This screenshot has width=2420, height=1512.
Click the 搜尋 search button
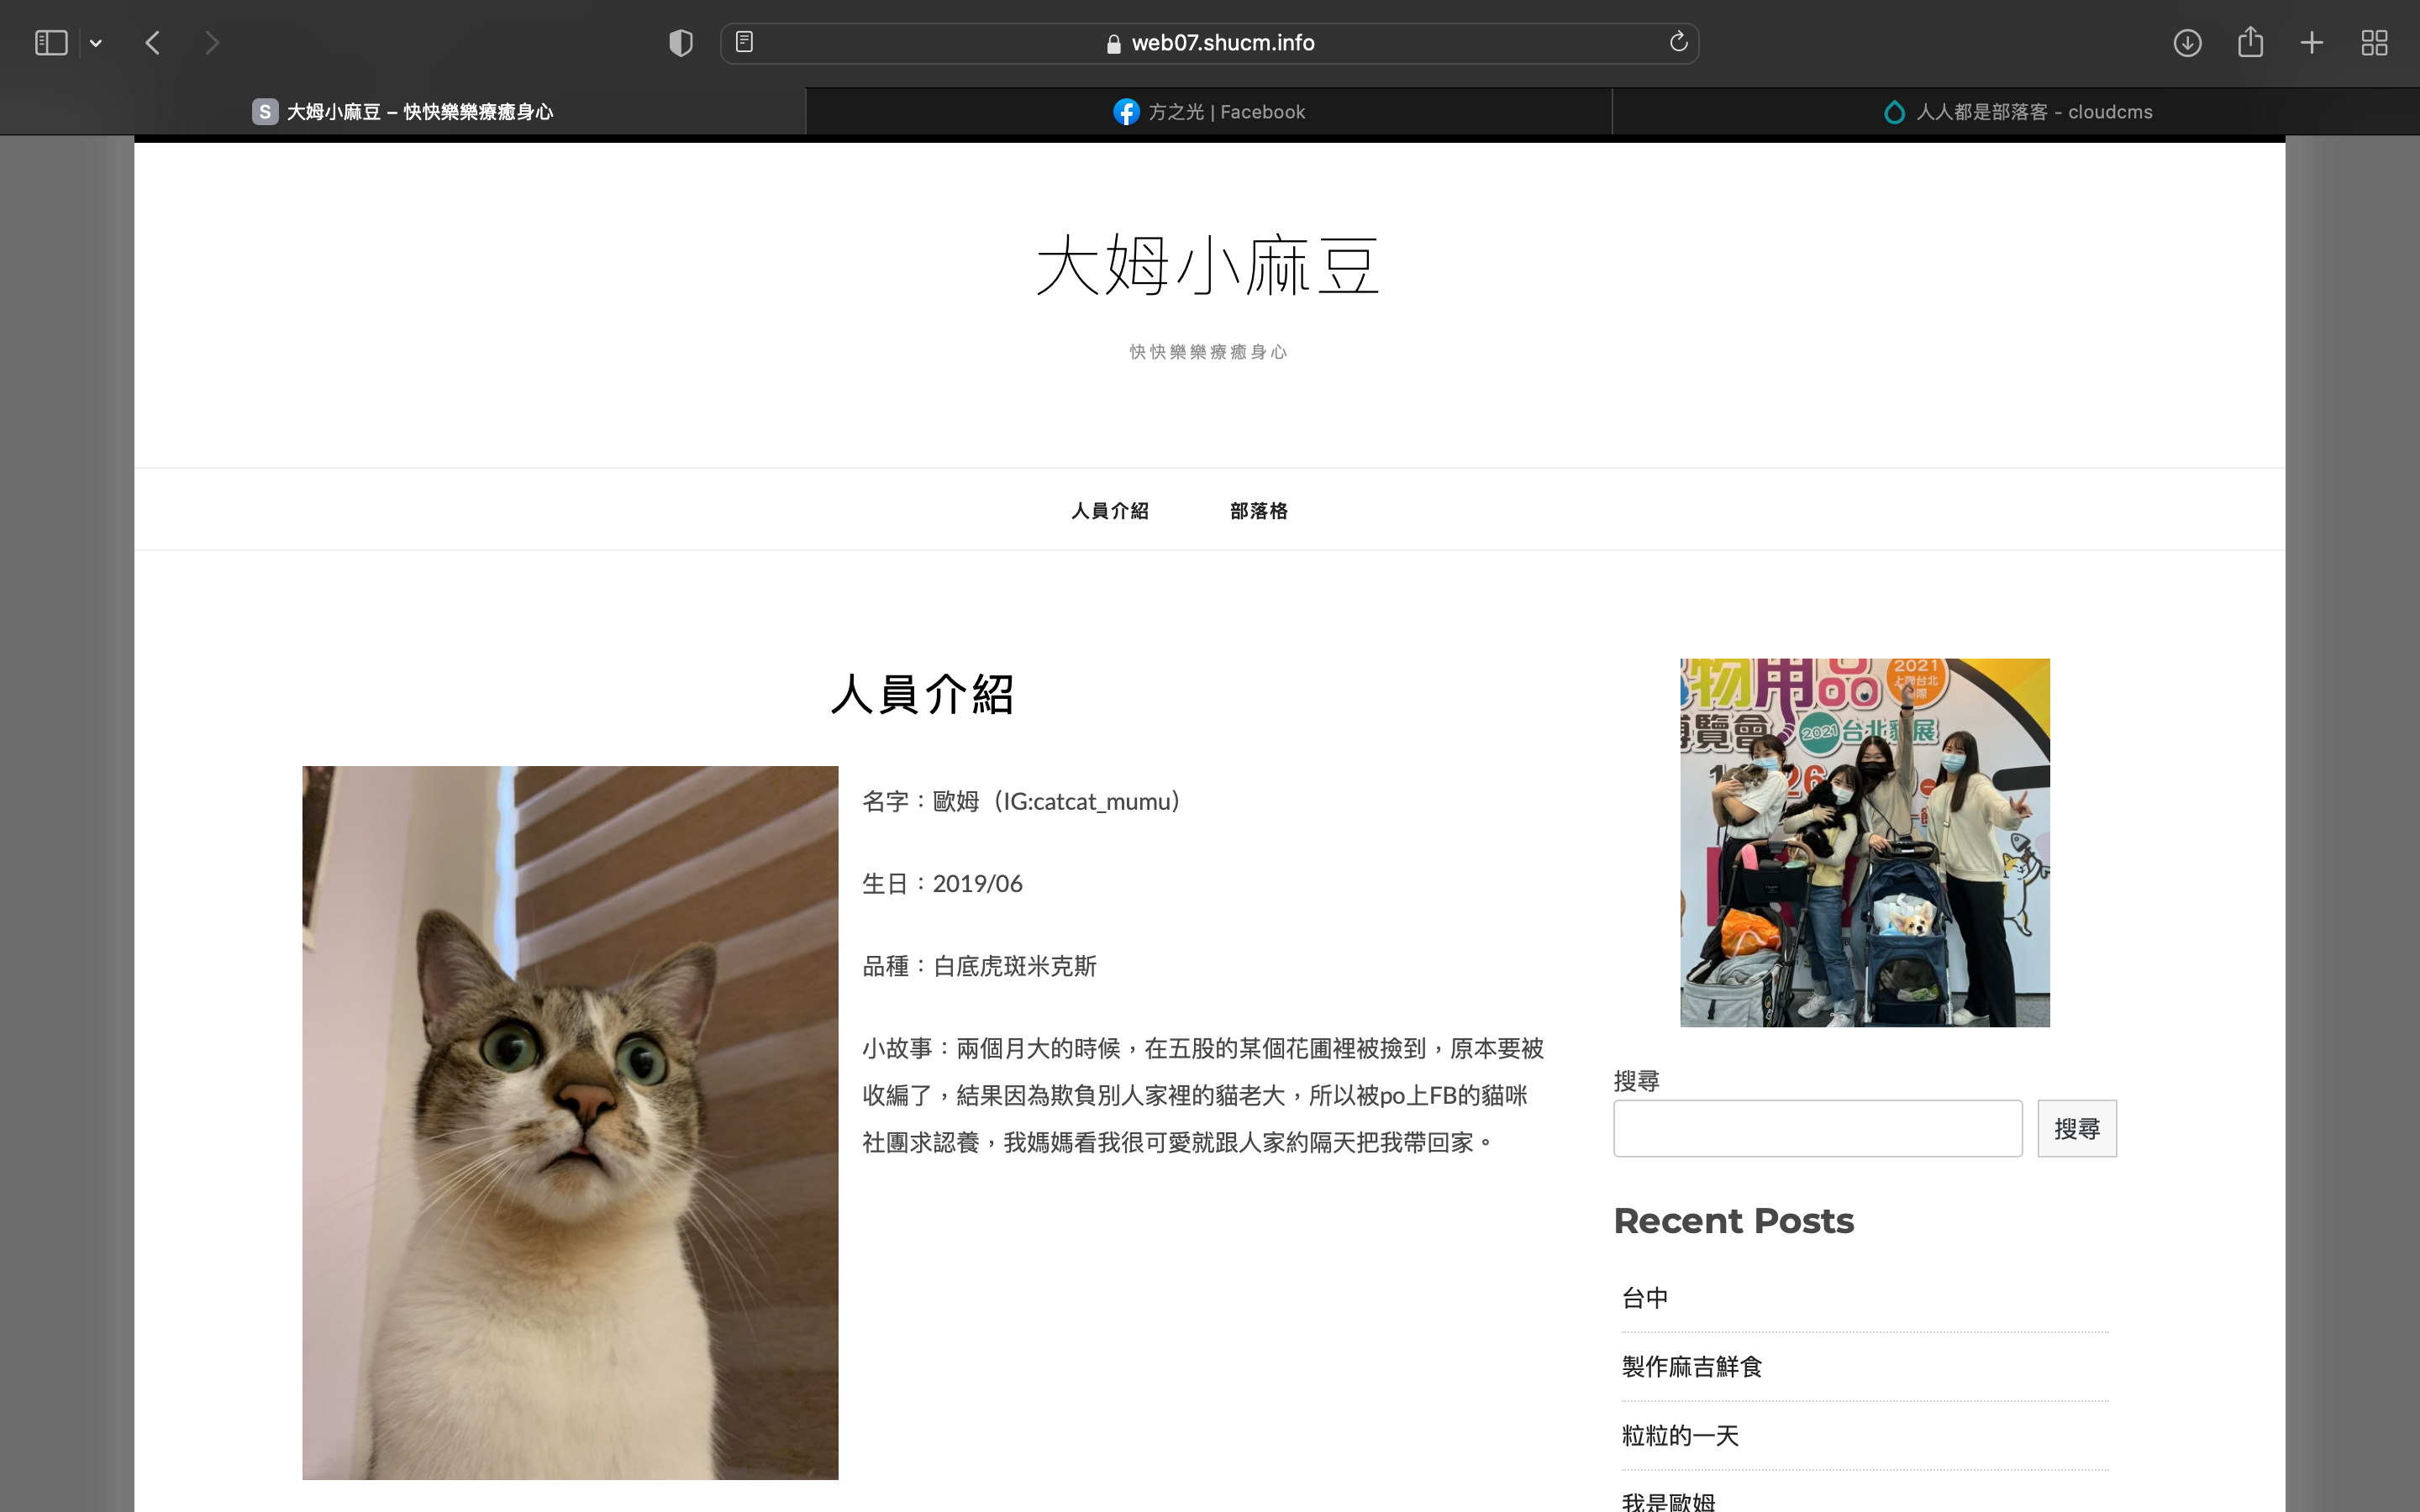[x=2076, y=1129]
